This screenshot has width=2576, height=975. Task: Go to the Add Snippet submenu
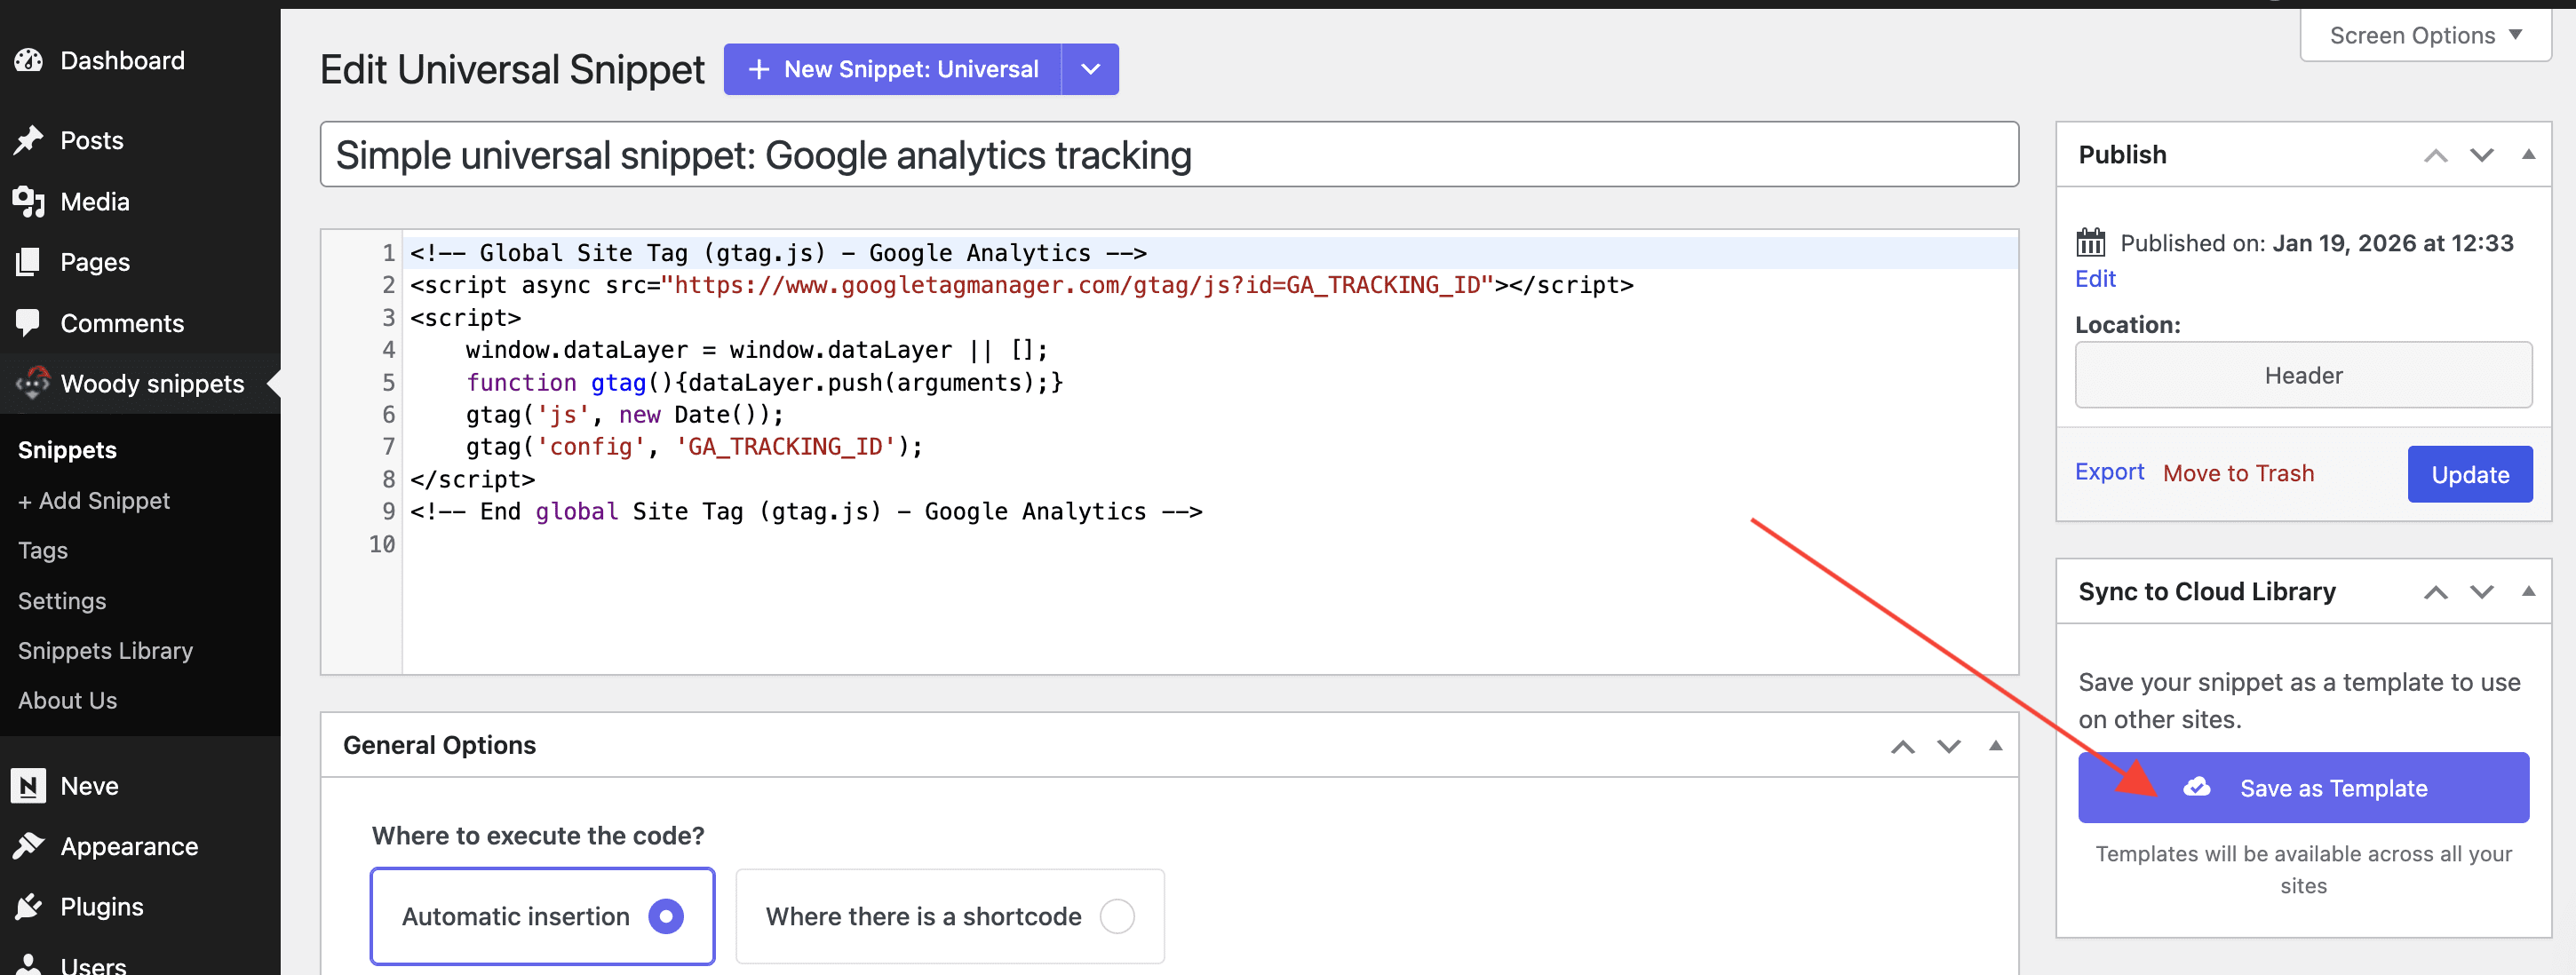(x=94, y=500)
